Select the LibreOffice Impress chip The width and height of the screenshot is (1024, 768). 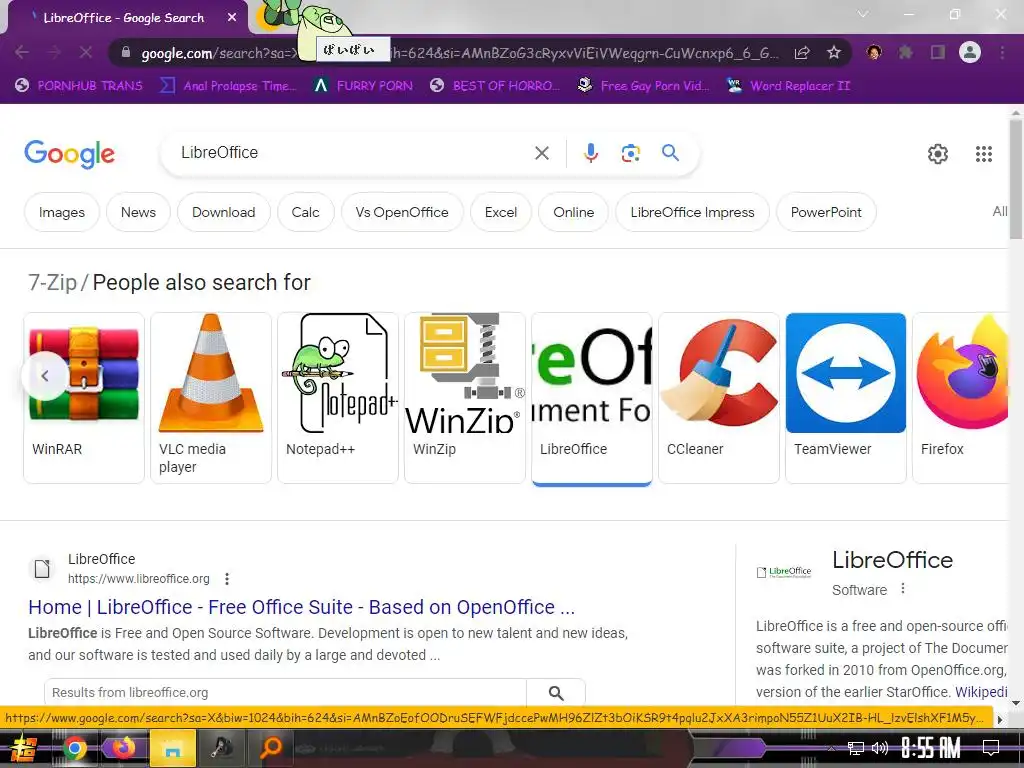(692, 212)
